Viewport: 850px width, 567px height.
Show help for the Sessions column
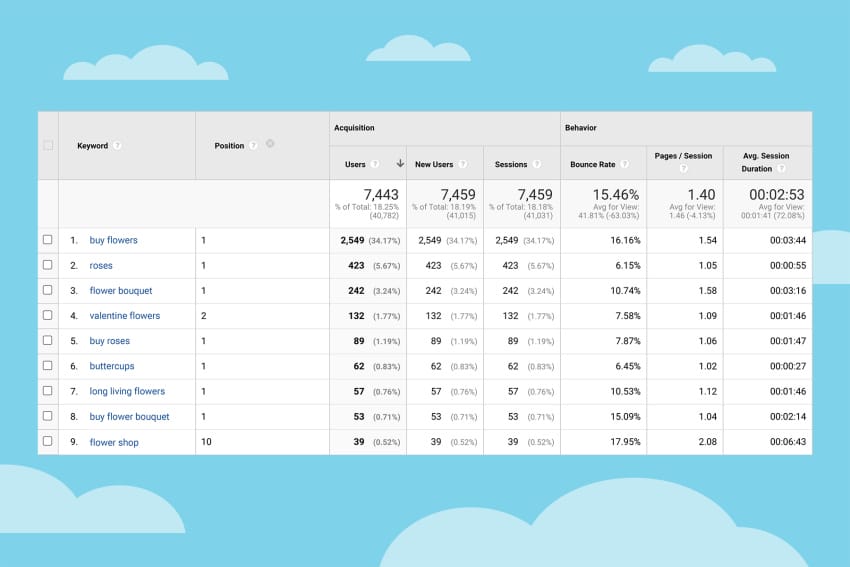pos(537,164)
